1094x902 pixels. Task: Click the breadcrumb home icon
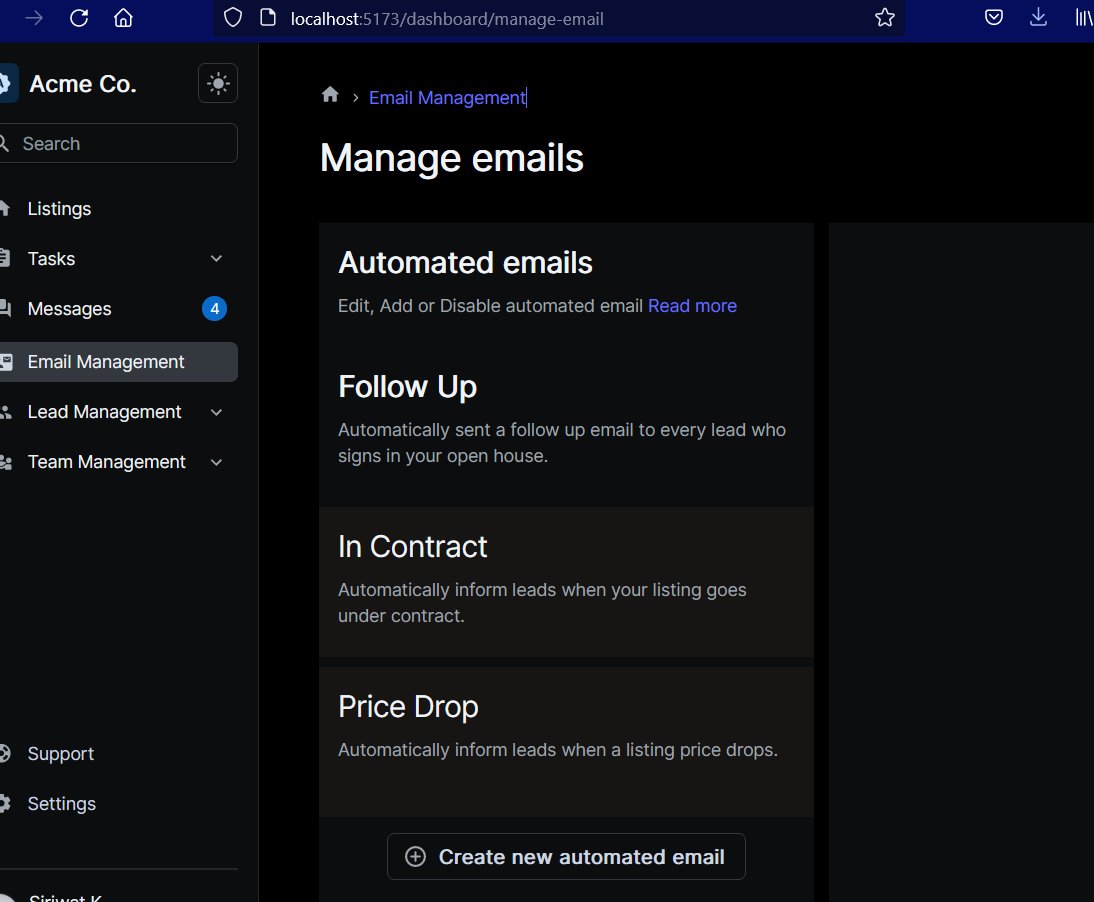click(x=330, y=95)
